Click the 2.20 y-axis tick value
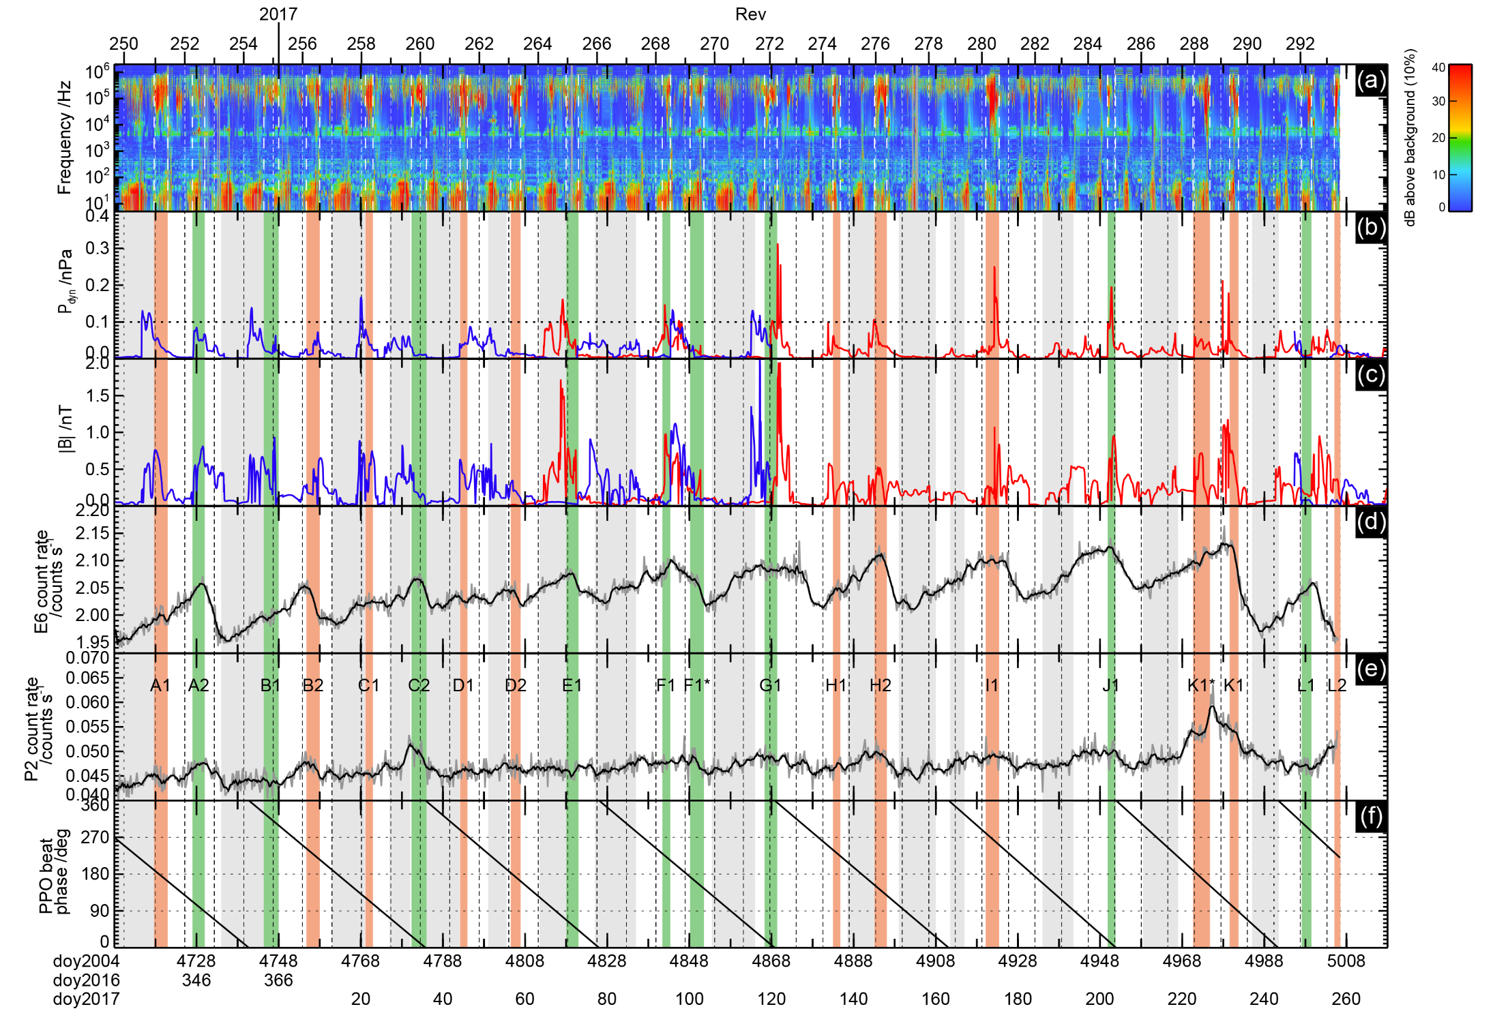The image size is (1493, 1026). [x=92, y=511]
